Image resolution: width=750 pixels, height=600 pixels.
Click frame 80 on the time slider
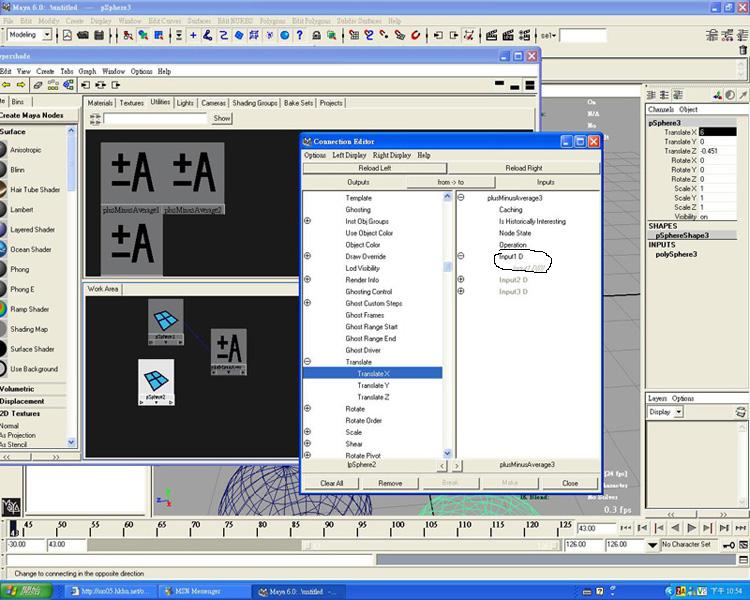262,528
